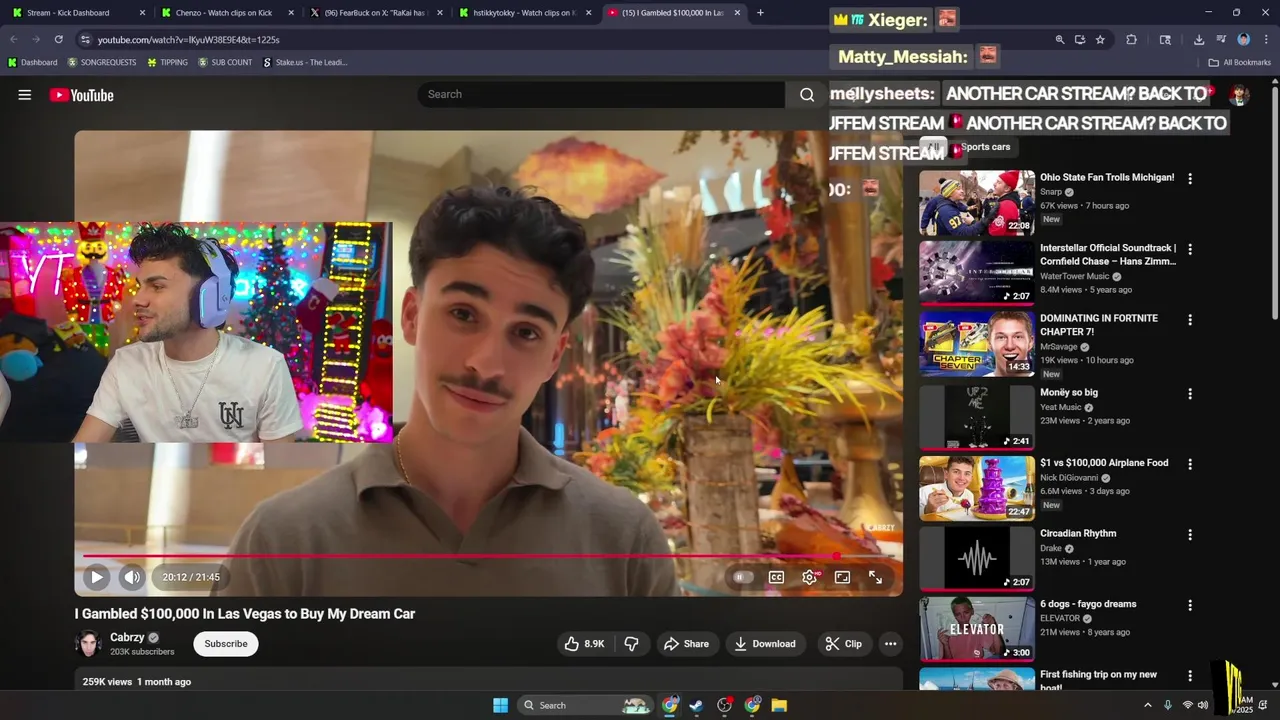
Task: Go to the YouTube home logo
Action: click(x=82, y=95)
